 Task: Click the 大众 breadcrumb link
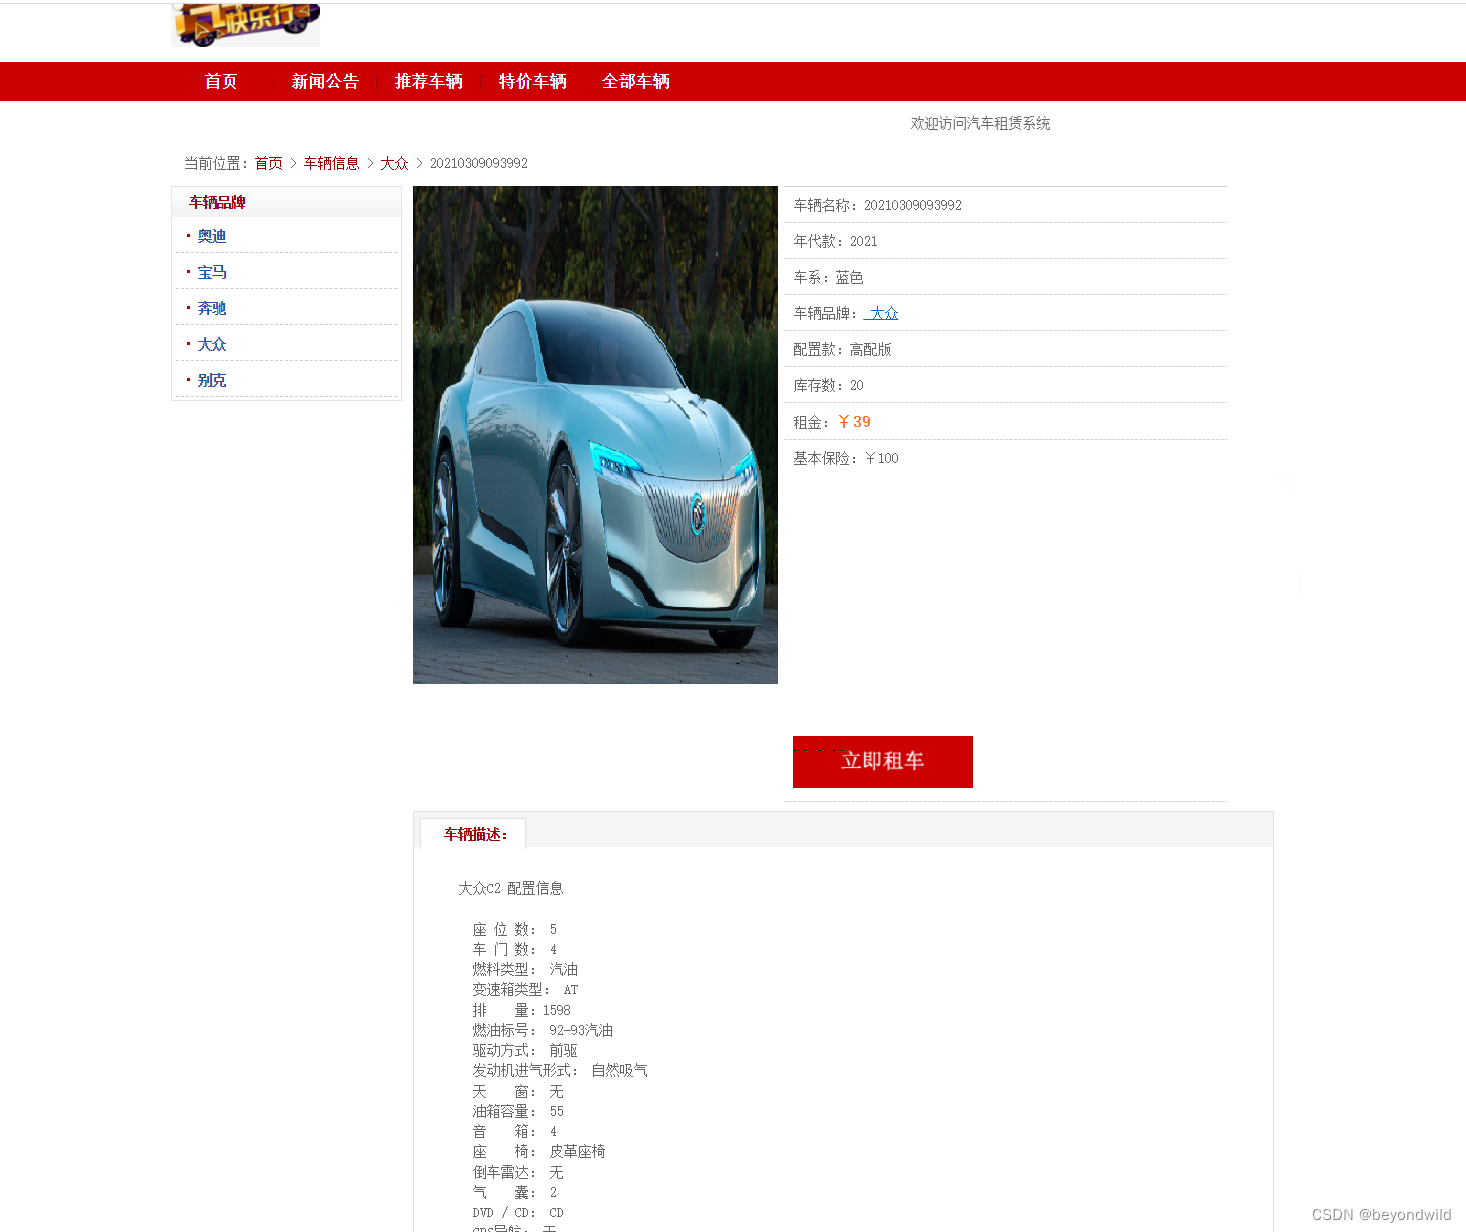pos(395,163)
